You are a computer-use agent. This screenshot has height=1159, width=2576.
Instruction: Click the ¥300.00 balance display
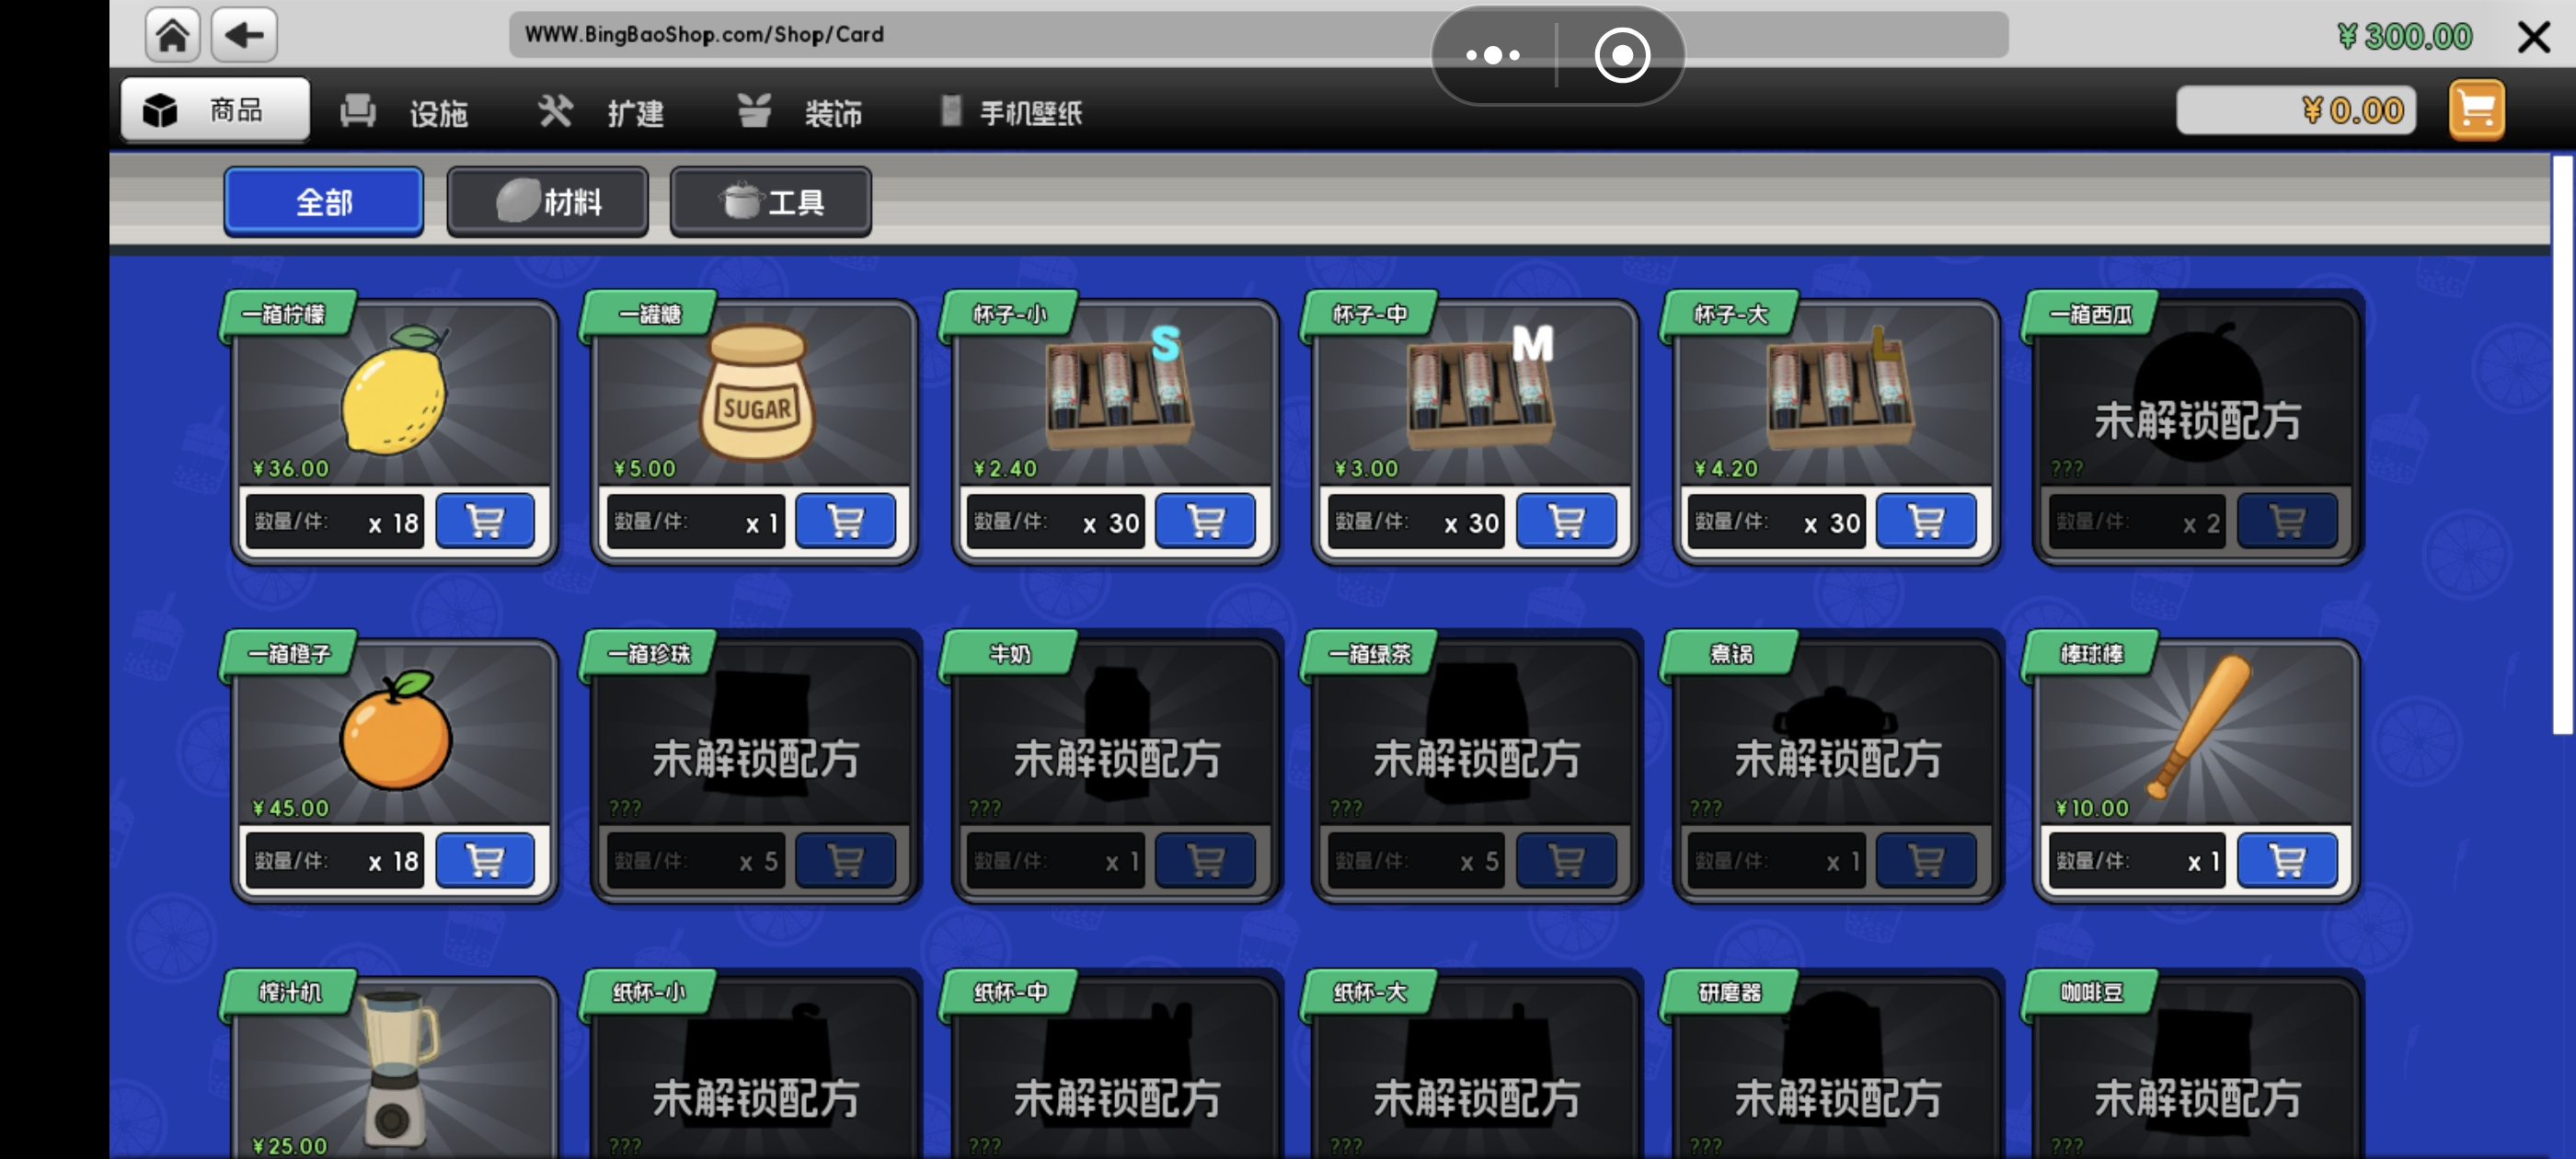[2404, 37]
